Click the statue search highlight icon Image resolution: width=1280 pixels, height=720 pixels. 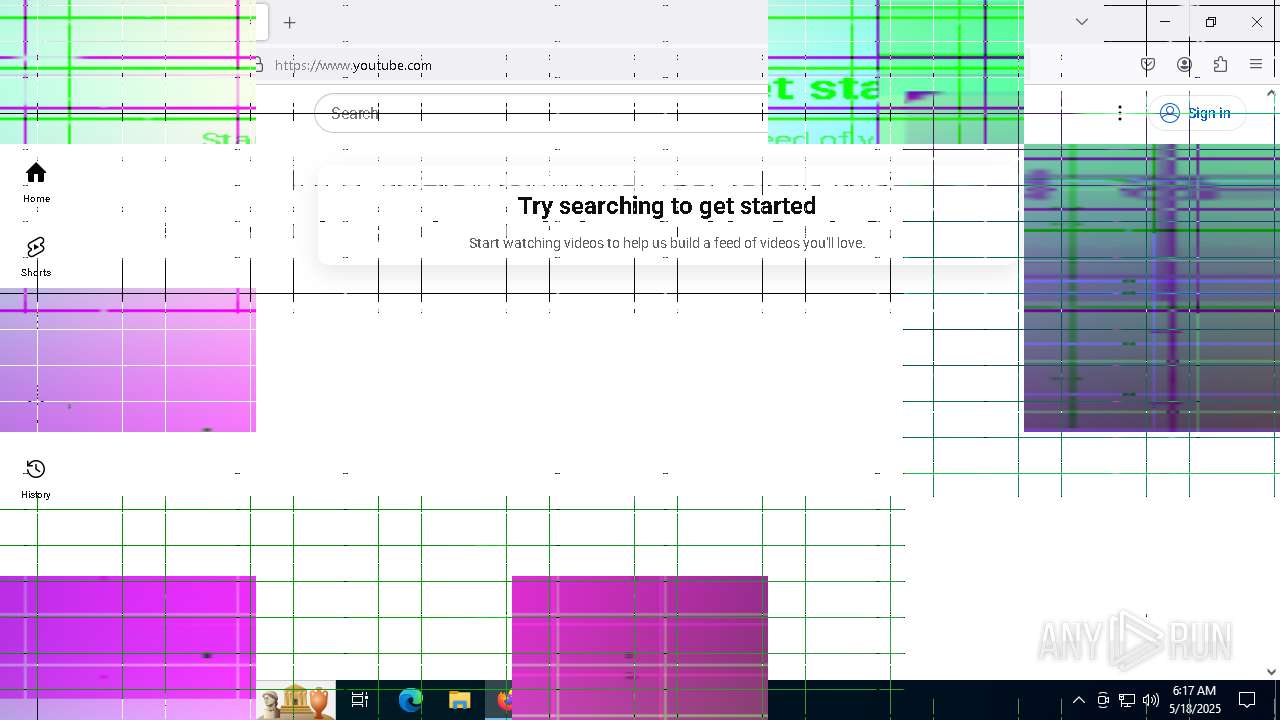(296, 700)
